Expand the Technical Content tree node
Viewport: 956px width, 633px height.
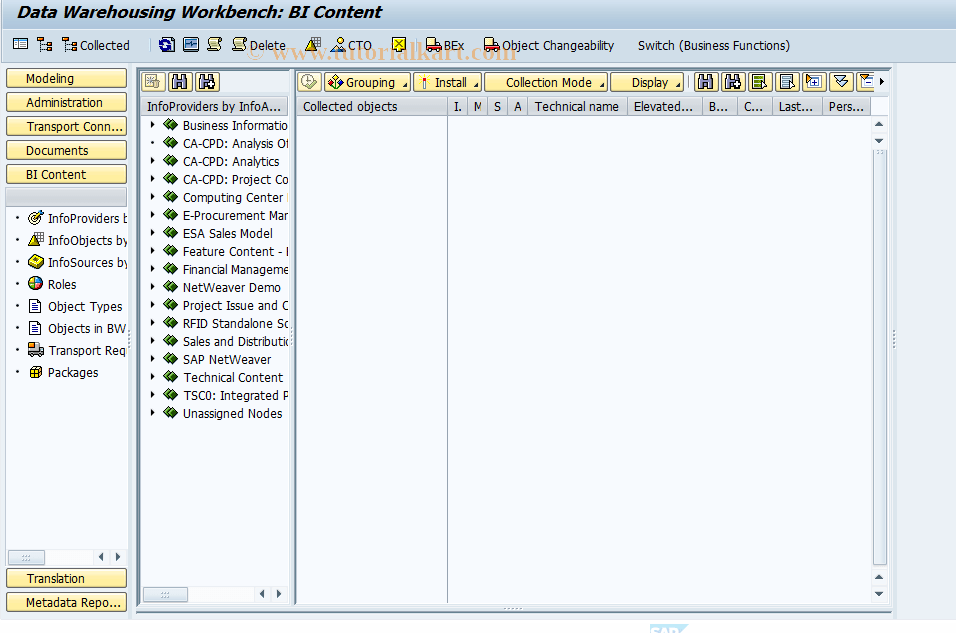point(152,377)
